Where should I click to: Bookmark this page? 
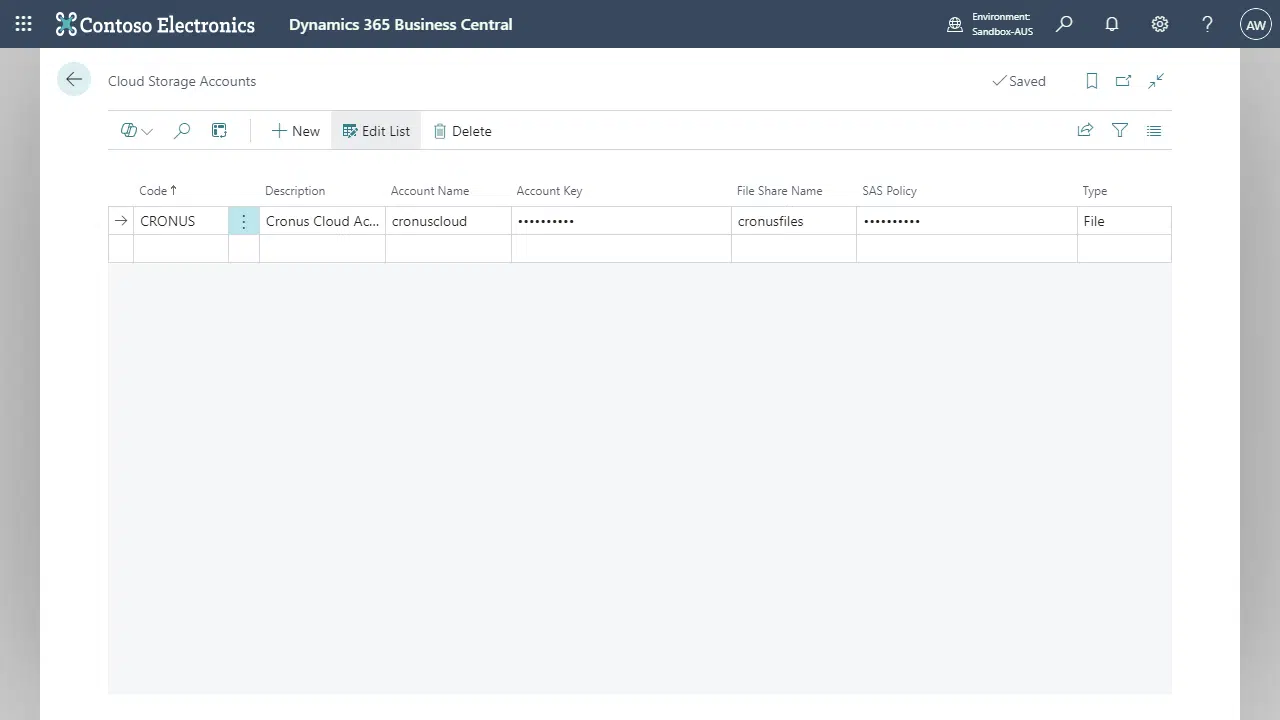tap(1092, 81)
